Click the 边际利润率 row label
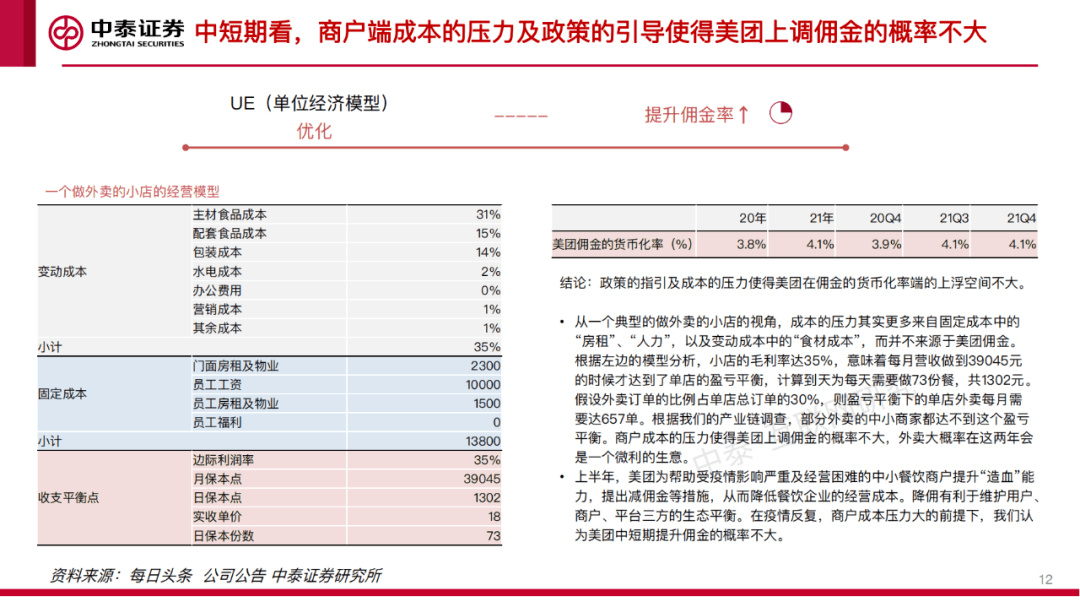 223,460
